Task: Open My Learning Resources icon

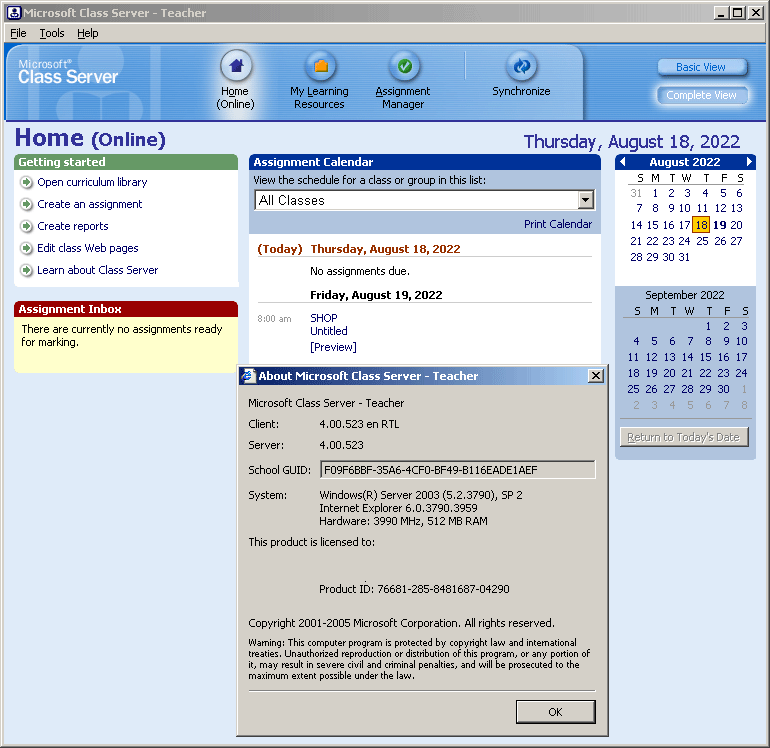Action: [321, 66]
